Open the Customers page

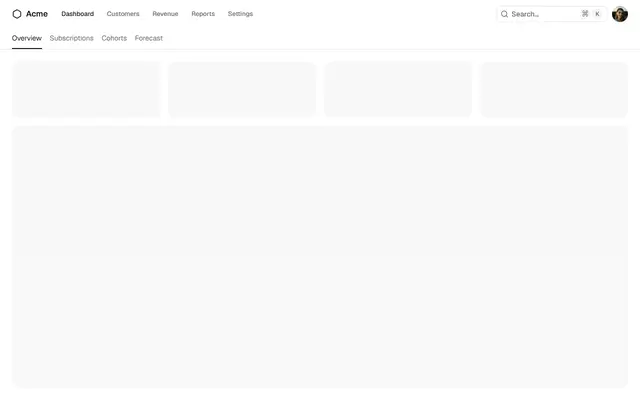pos(123,14)
